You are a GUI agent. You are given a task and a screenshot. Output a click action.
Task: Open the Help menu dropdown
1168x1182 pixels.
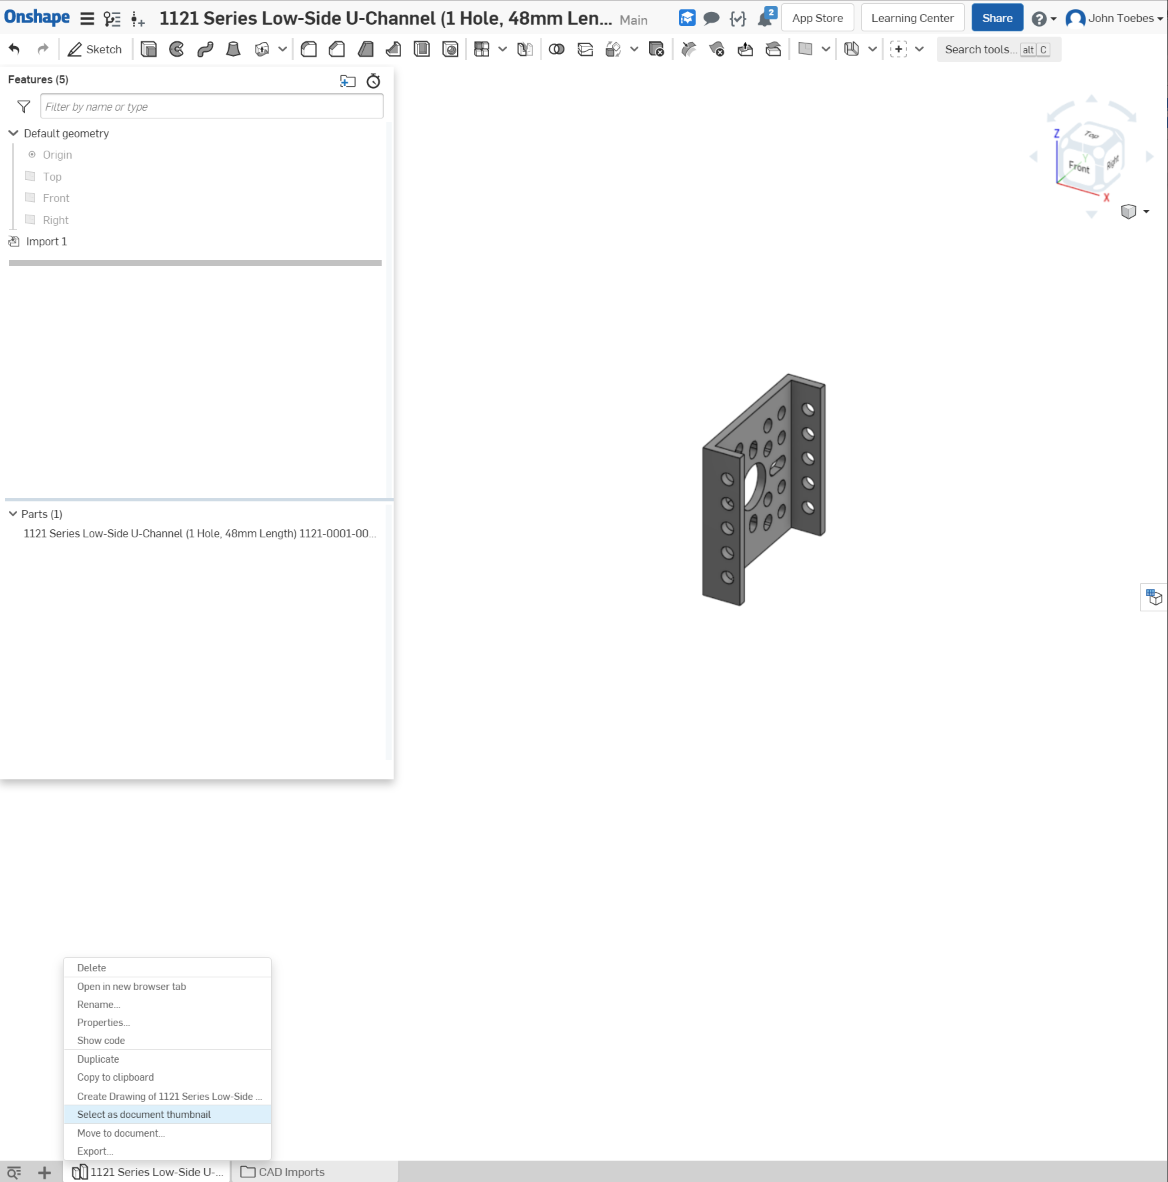point(1044,19)
